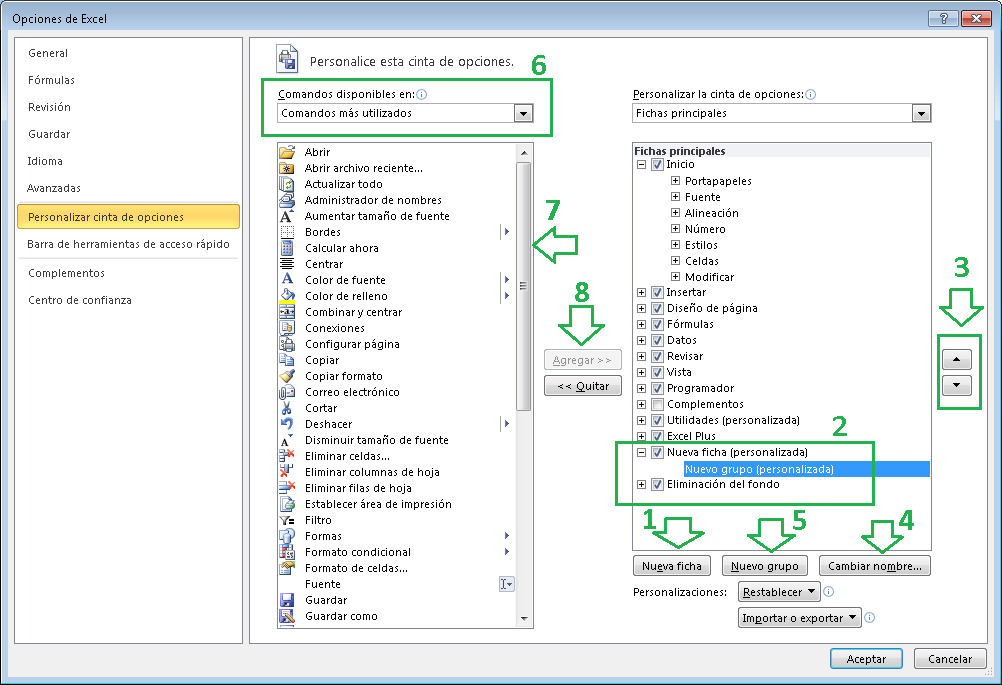This screenshot has width=1002, height=685.
Task: Click the Aumentar tamaño de fuente icon
Action: (x=287, y=216)
